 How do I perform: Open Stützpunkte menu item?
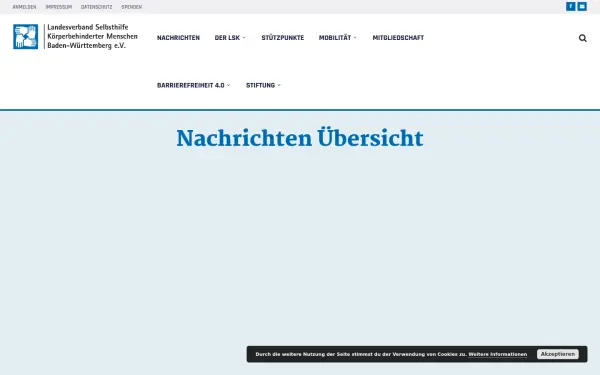point(283,38)
